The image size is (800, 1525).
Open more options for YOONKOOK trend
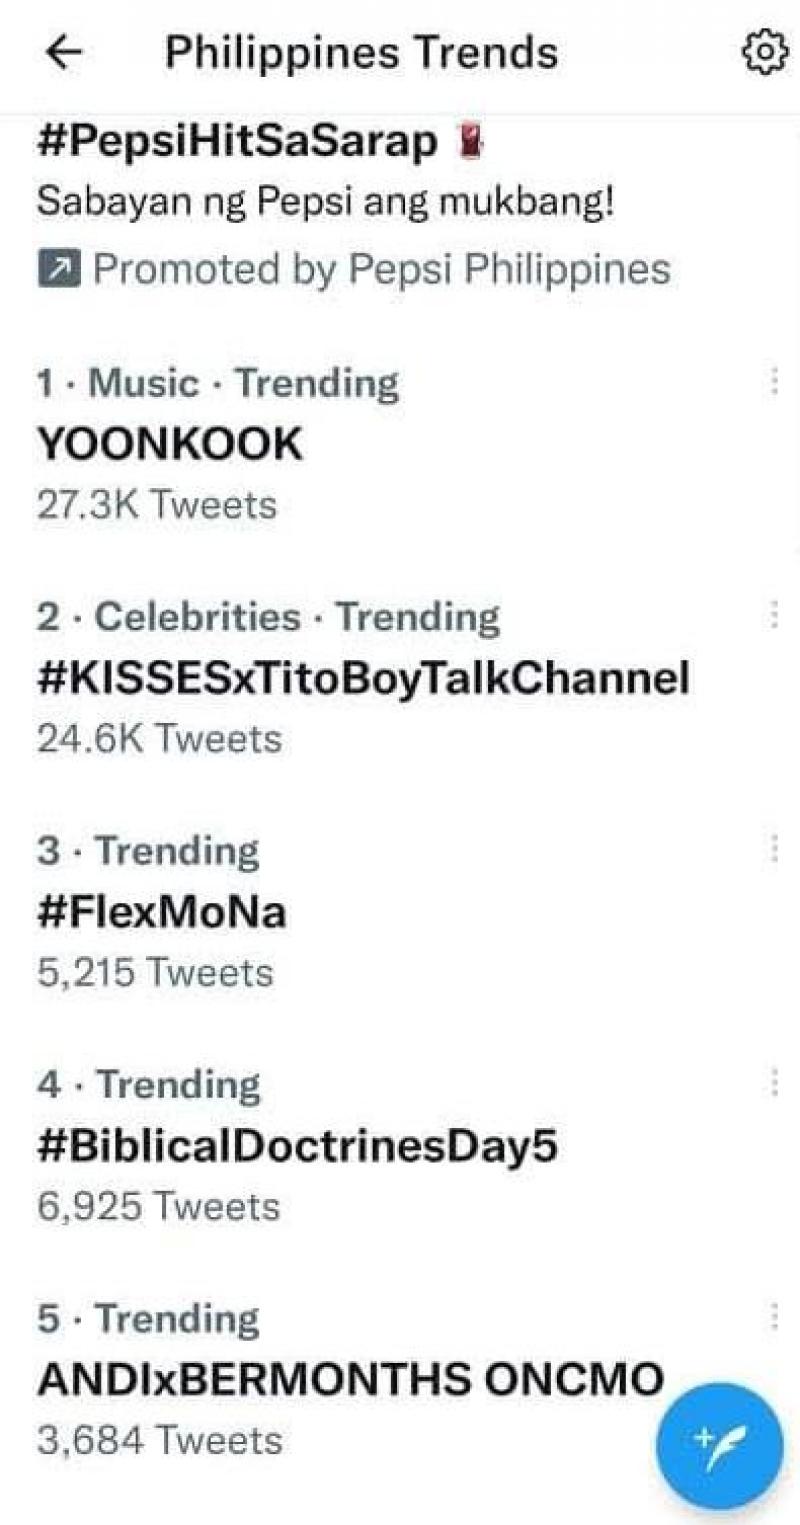(772, 382)
